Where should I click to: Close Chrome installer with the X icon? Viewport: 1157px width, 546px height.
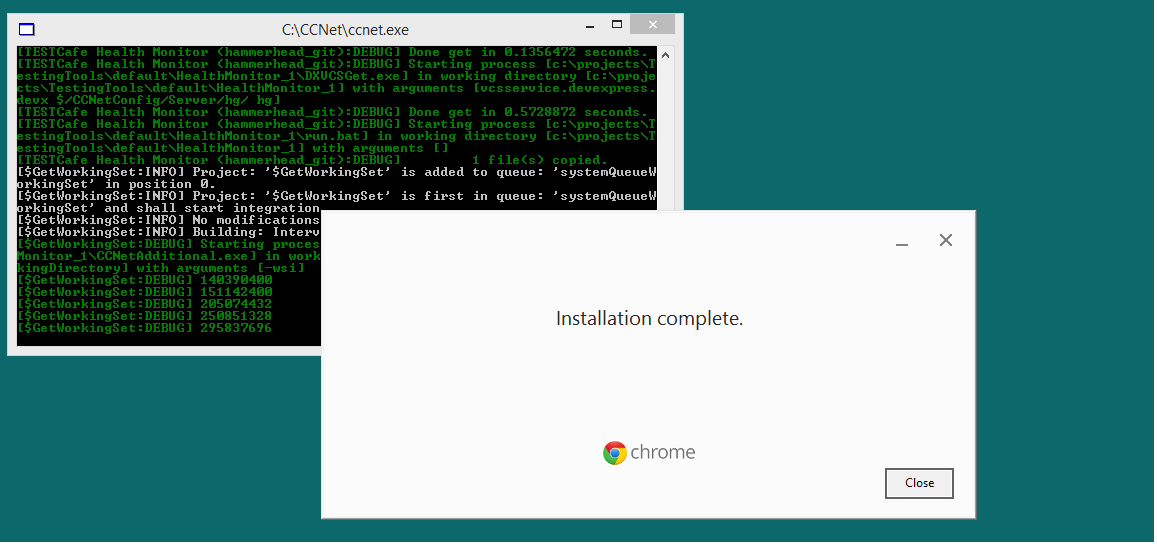(x=946, y=240)
